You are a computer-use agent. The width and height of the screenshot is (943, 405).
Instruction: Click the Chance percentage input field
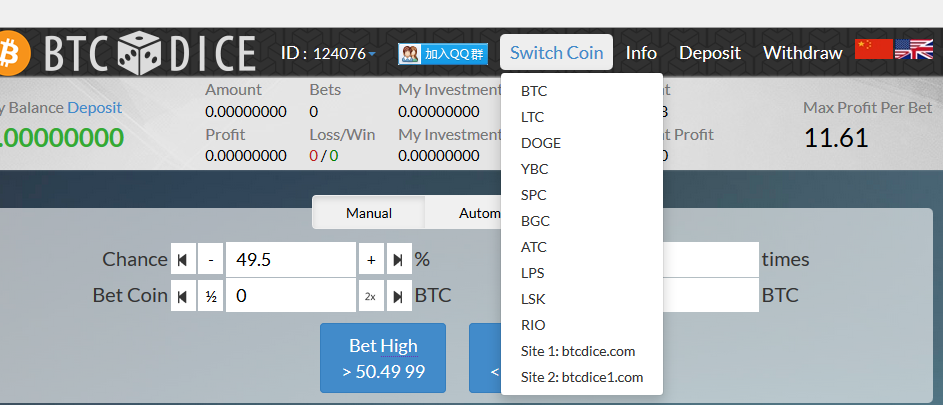coord(290,260)
